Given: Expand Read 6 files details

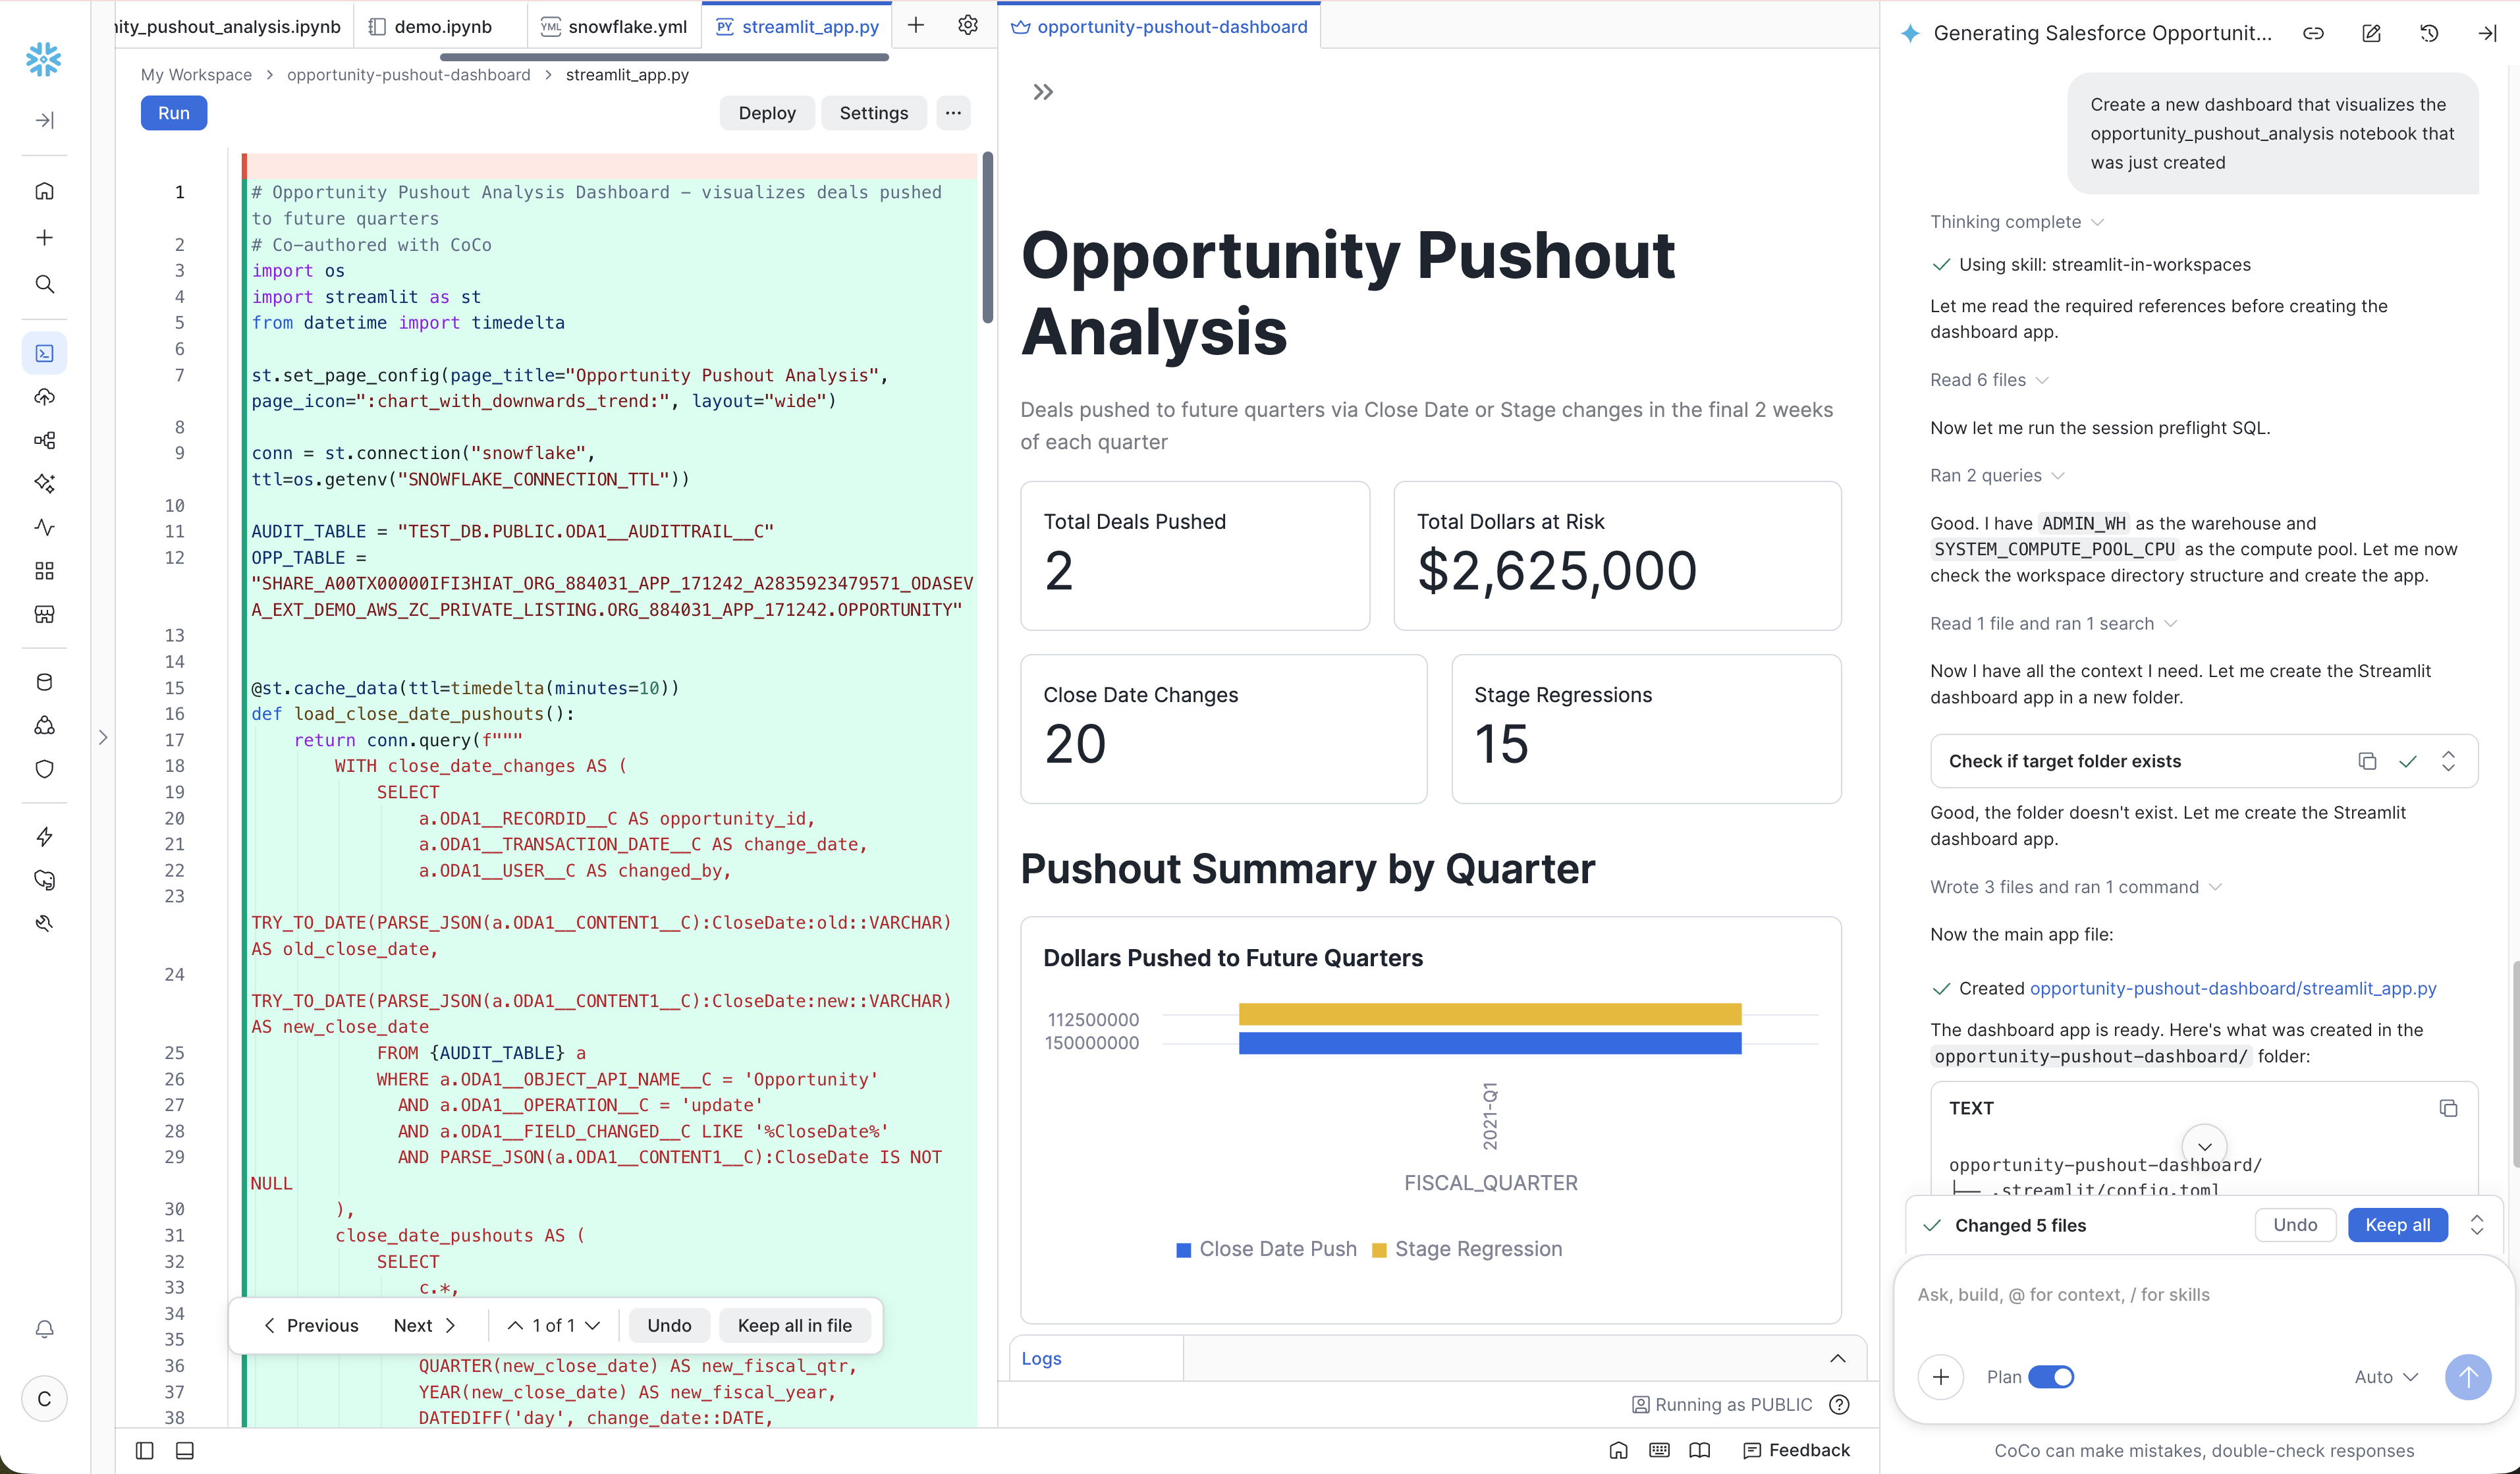Looking at the screenshot, I should pyautogui.click(x=1989, y=380).
